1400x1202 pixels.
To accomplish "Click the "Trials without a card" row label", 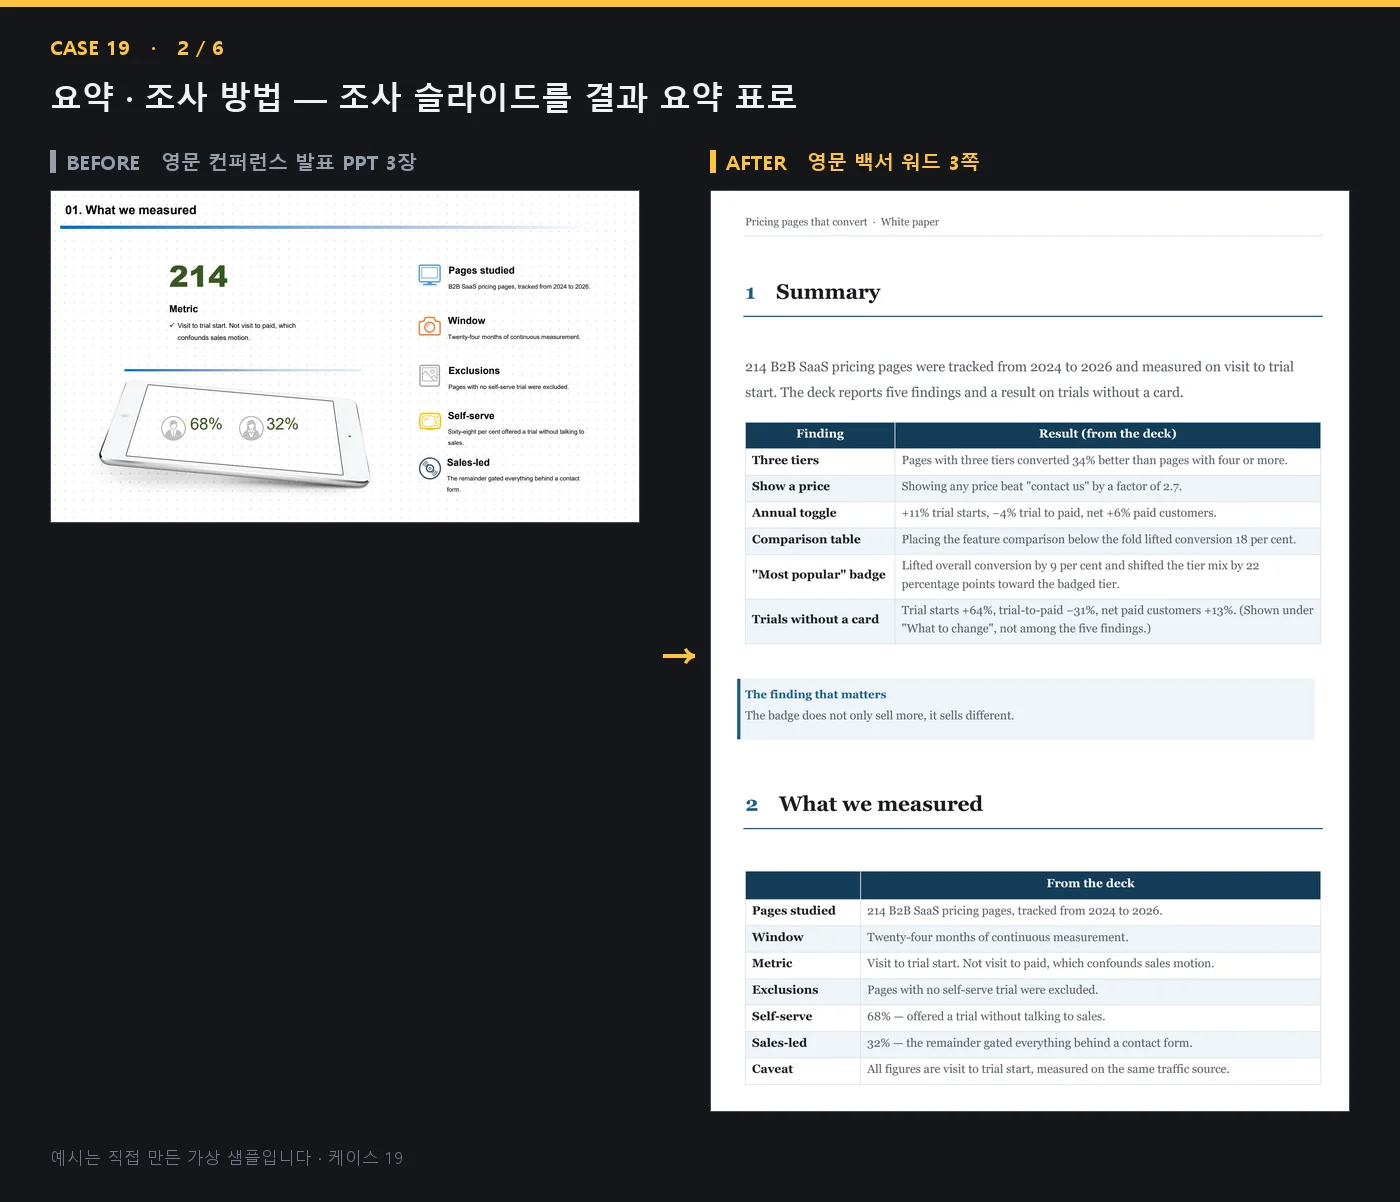I will coord(815,619).
